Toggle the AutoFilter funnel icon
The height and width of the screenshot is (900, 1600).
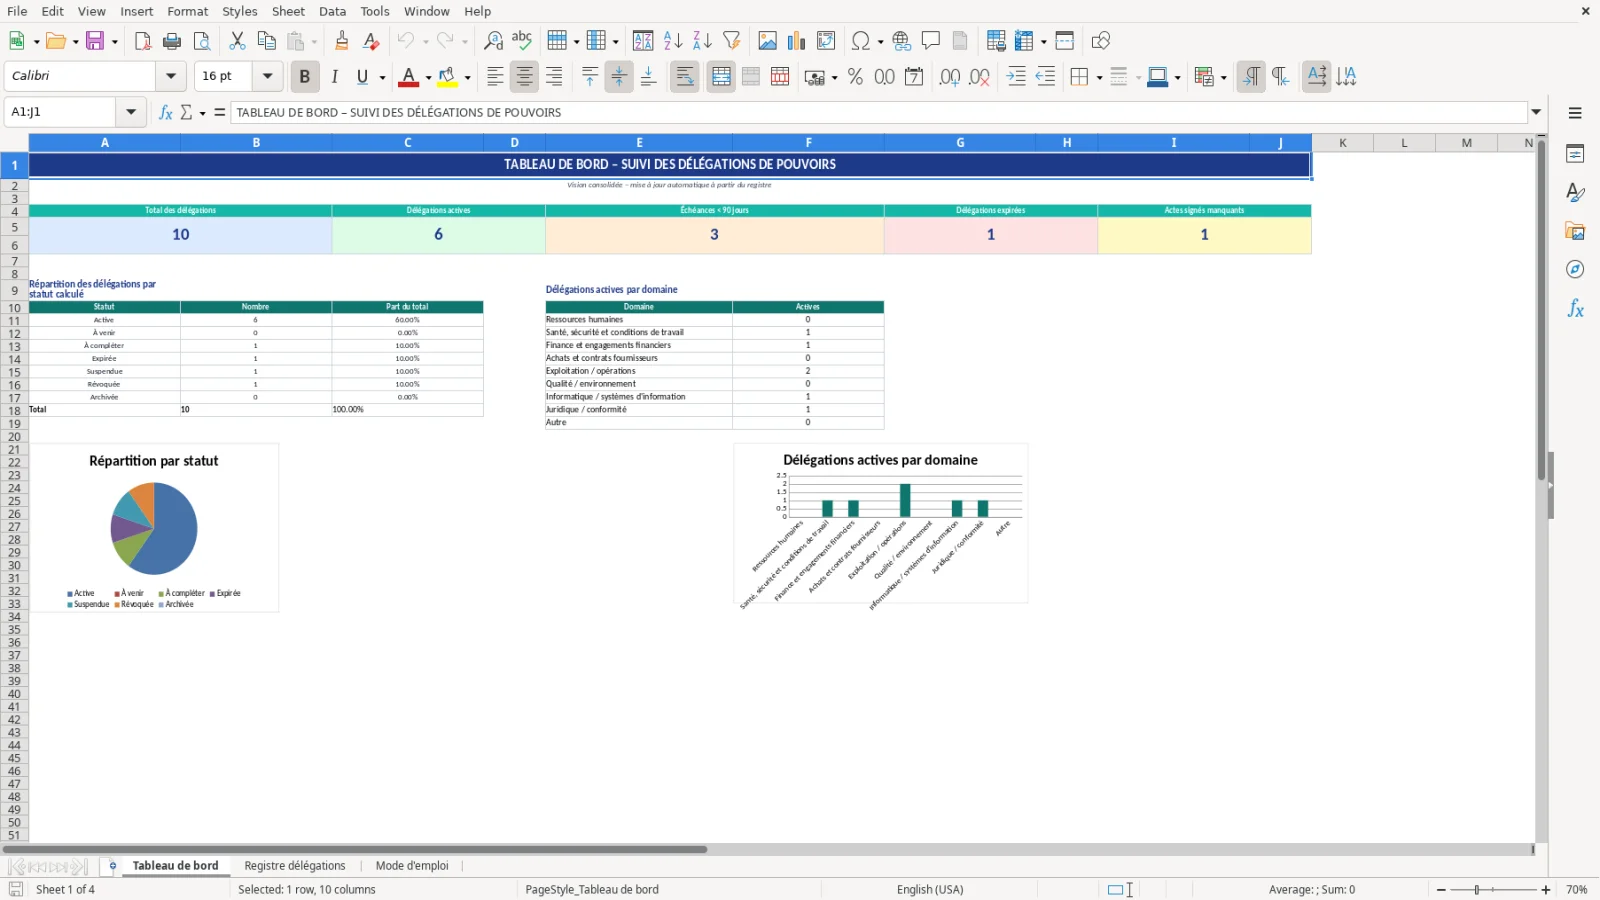(x=732, y=41)
